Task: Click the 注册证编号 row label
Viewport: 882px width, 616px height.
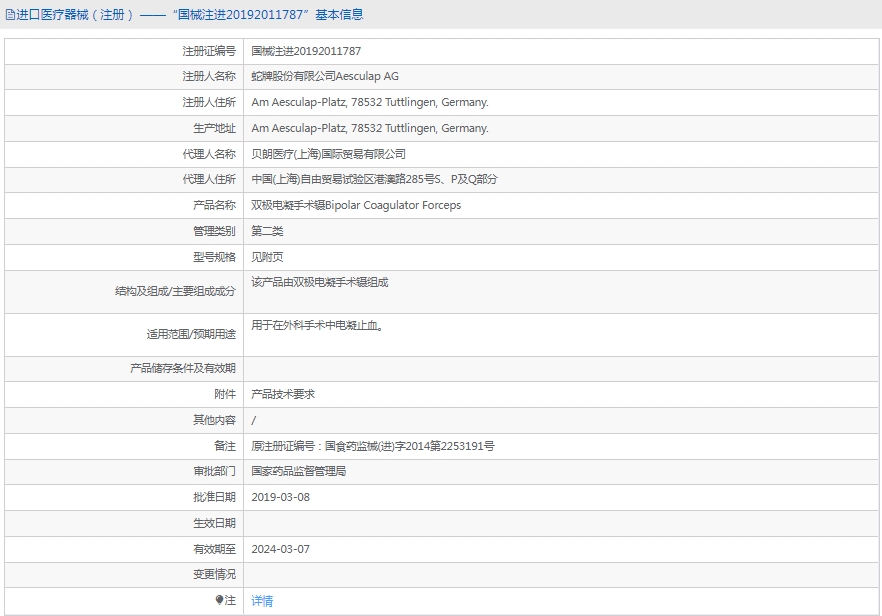Action: coord(209,51)
